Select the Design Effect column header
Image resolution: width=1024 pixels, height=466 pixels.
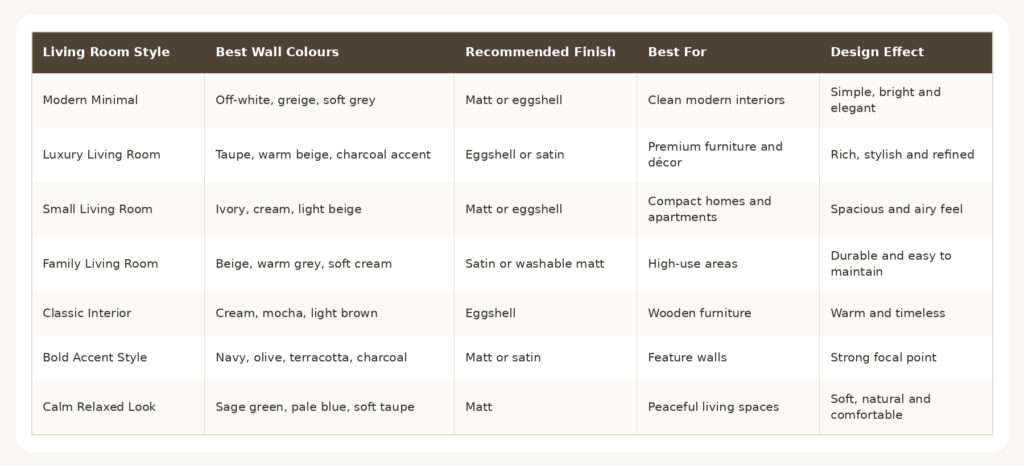tap(906, 52)
